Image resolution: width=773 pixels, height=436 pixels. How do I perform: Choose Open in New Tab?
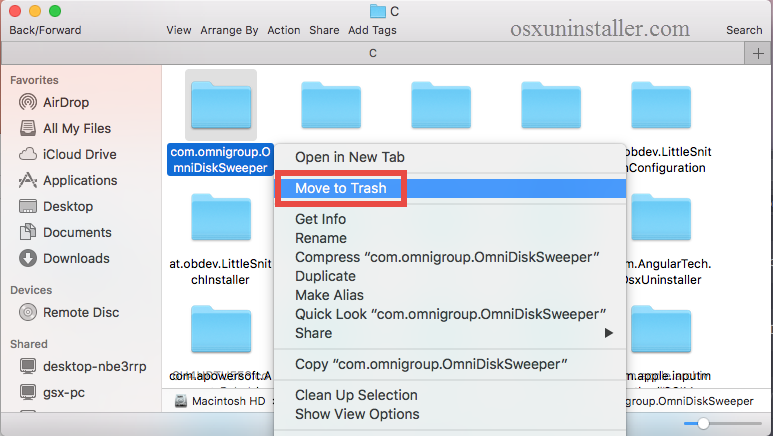pos(450,157)
